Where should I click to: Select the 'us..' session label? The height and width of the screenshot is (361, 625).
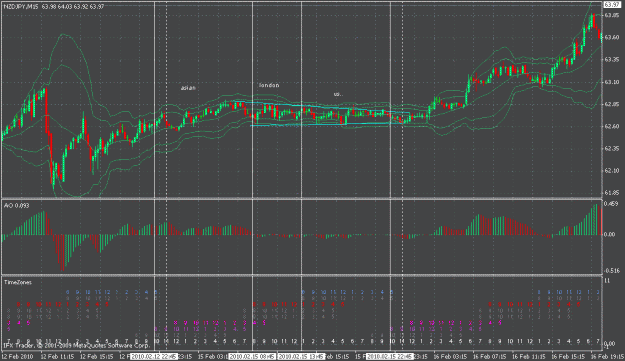[338, 94]
